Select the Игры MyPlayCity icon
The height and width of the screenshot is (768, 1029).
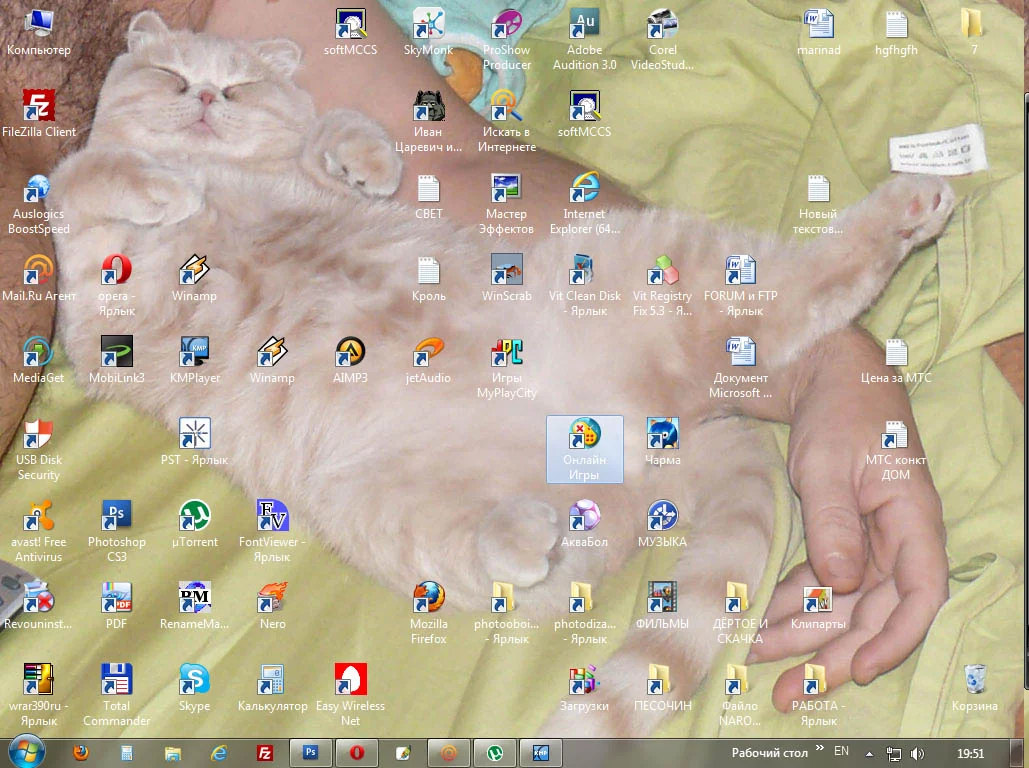click(x=506, y=368)
